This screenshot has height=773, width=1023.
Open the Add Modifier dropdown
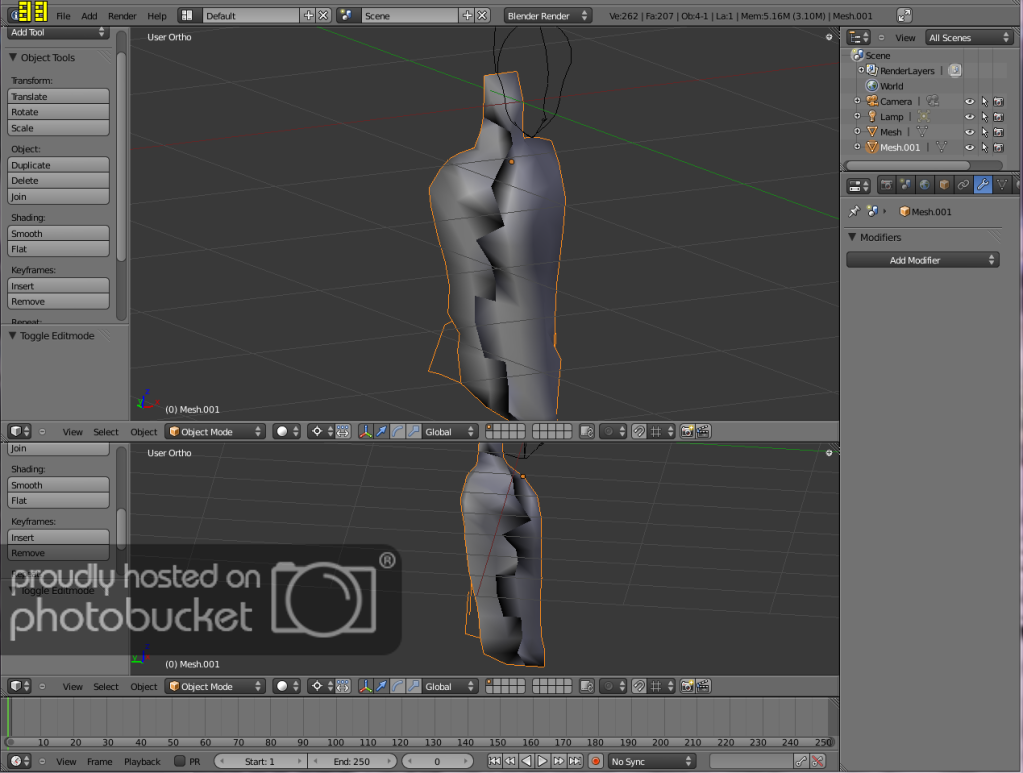(923, 260)
